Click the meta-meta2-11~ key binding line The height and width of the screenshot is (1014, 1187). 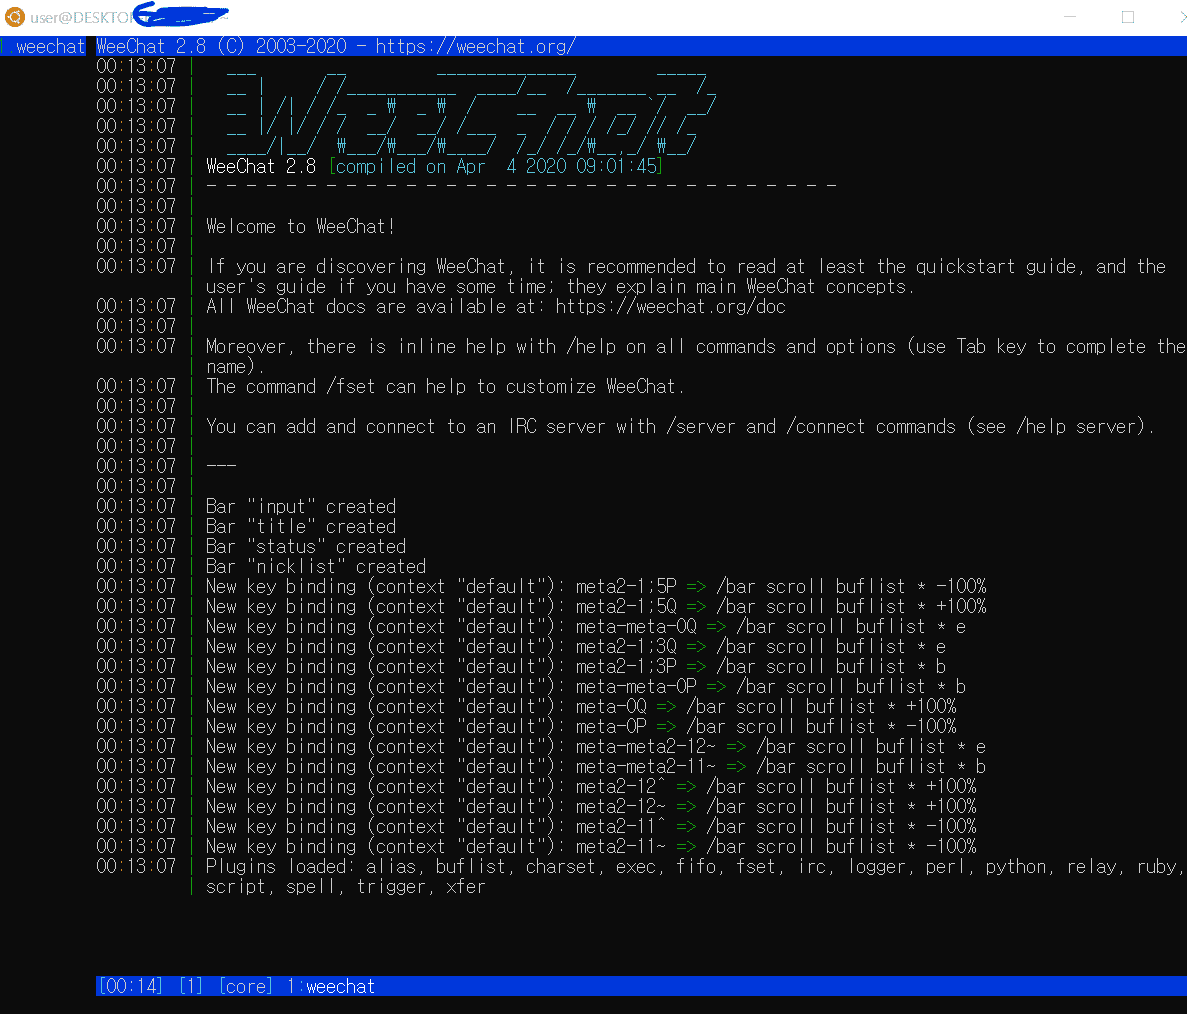tap(596, 766)
